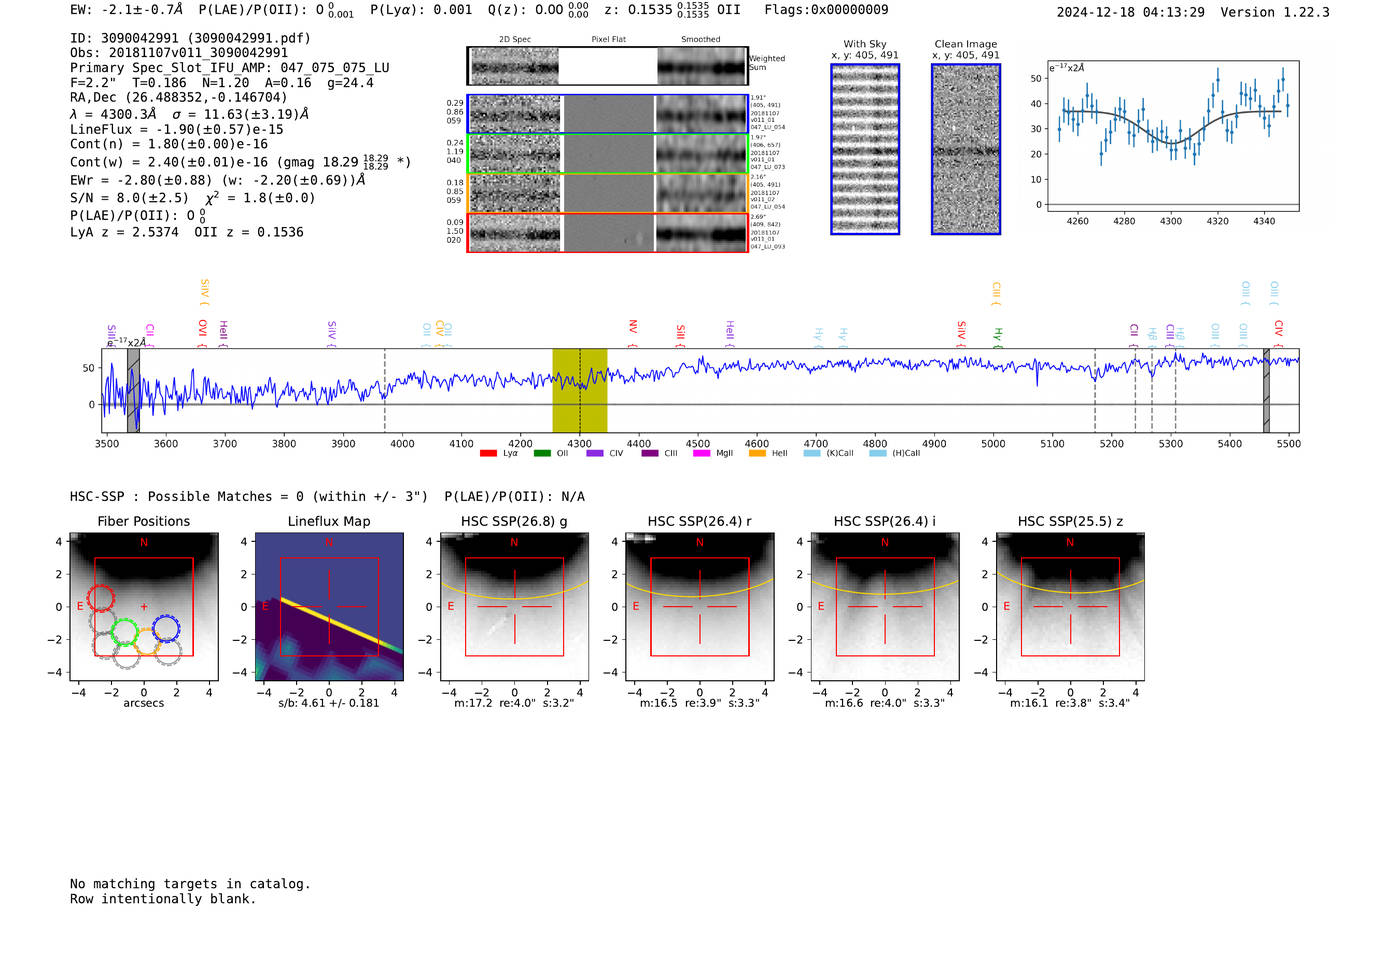Click the EWr = -2.80(±0.88) line
The width and height of the screenshot is (1400, 953).
[217, 180]
